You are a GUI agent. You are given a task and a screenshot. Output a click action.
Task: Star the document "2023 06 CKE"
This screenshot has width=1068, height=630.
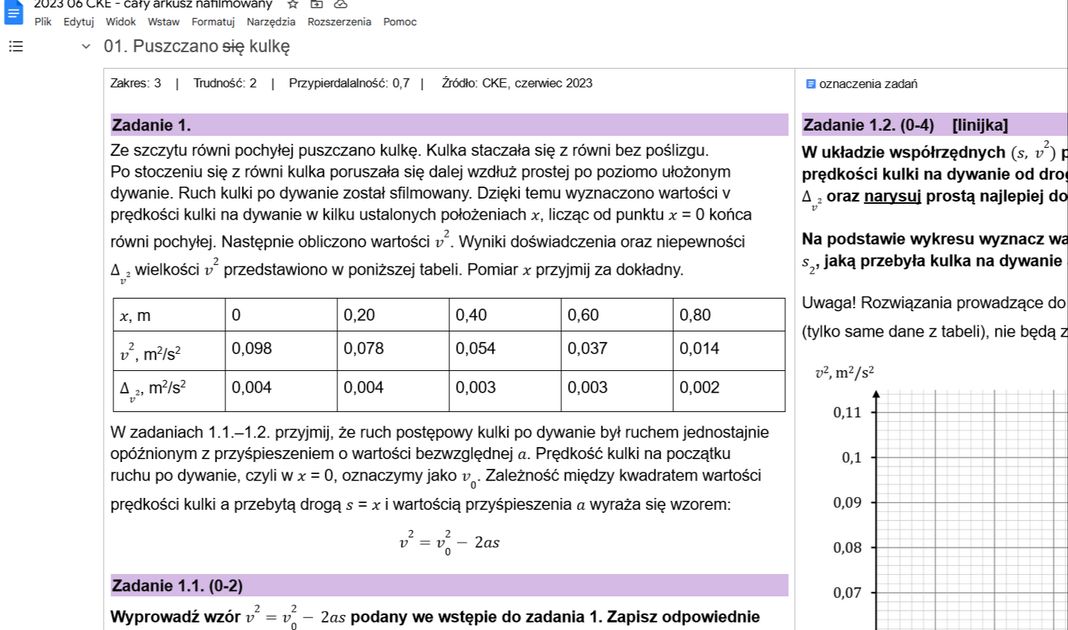click(x=290, y=4)
